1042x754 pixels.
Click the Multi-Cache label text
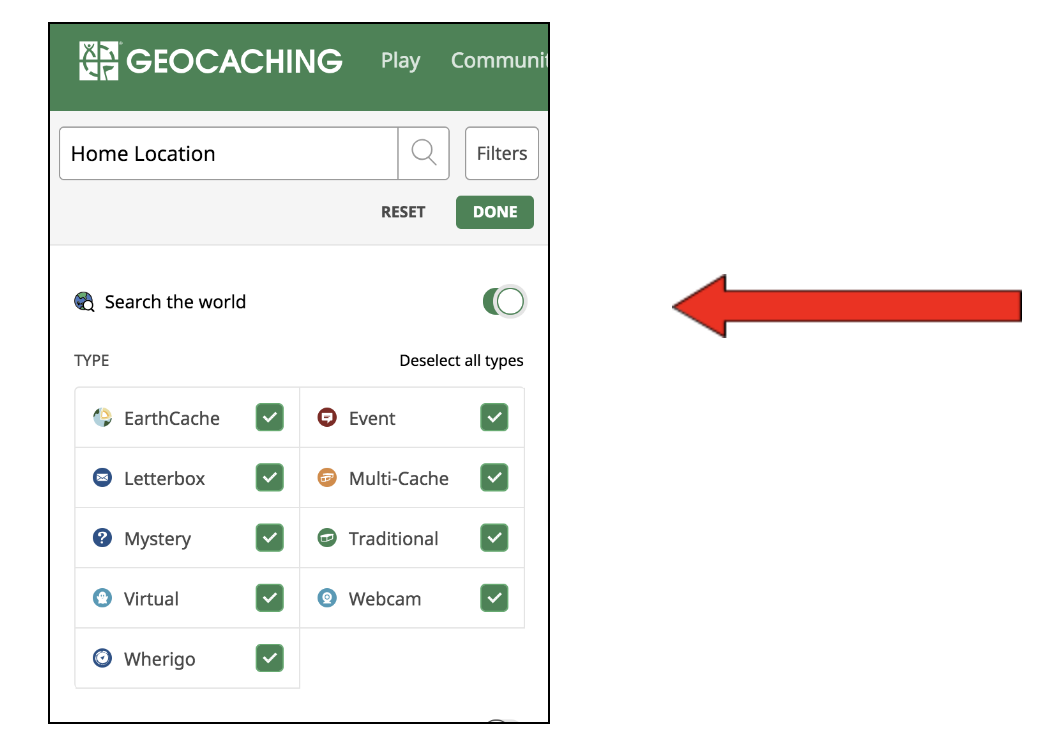pyautogui.click(x=399, y=478)
